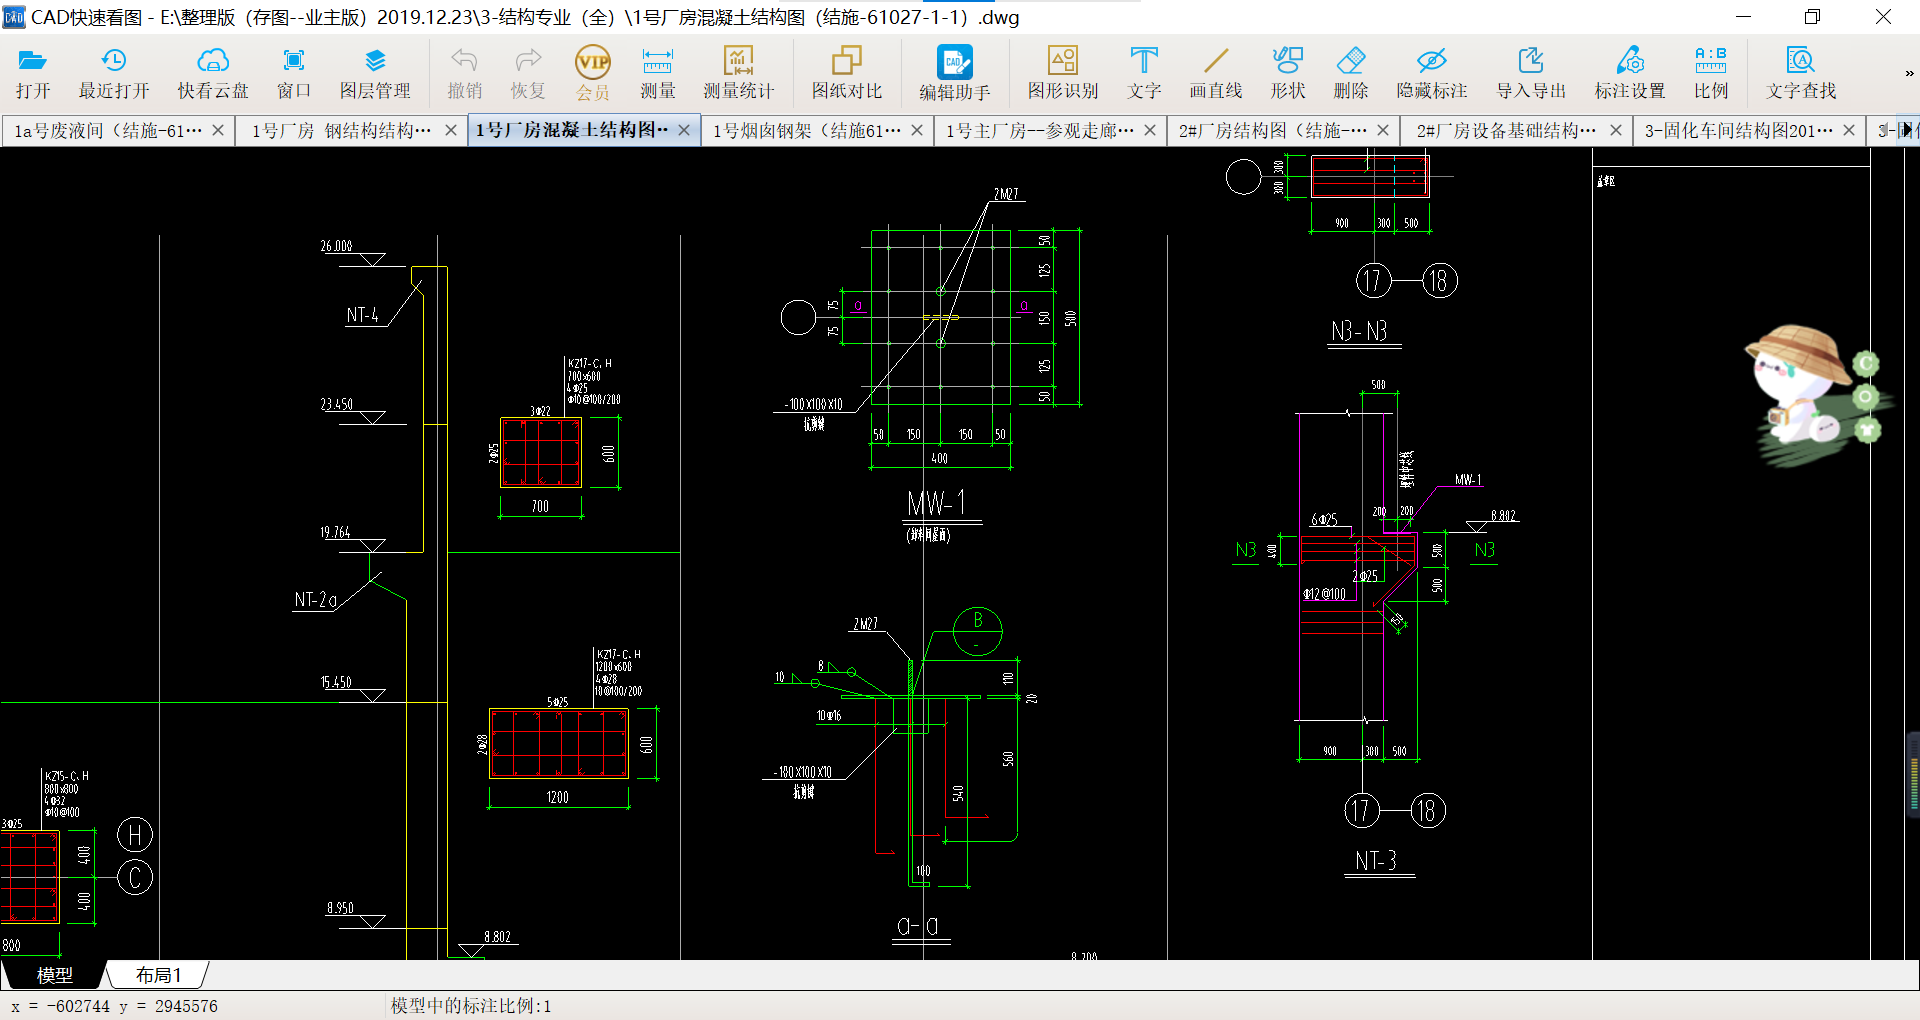
Task: Open the VIP 会员 member page
Action: pyautogui.click(x=593, y=72)
